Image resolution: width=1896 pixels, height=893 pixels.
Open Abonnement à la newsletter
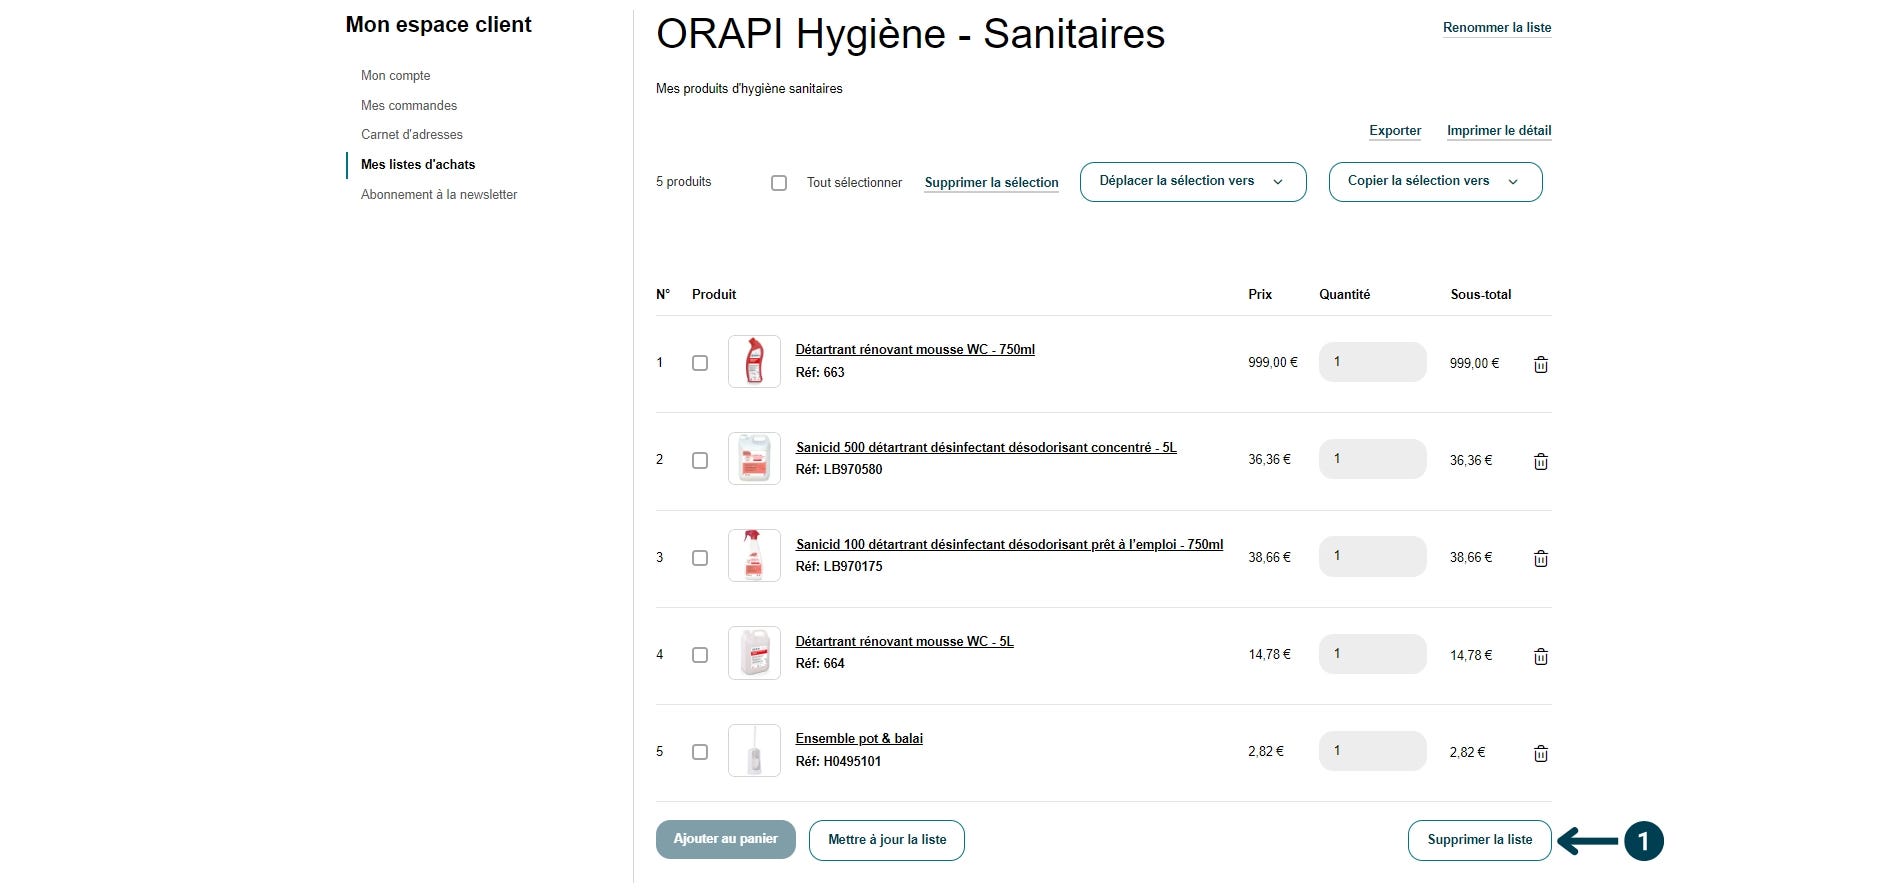coord(439,195)
